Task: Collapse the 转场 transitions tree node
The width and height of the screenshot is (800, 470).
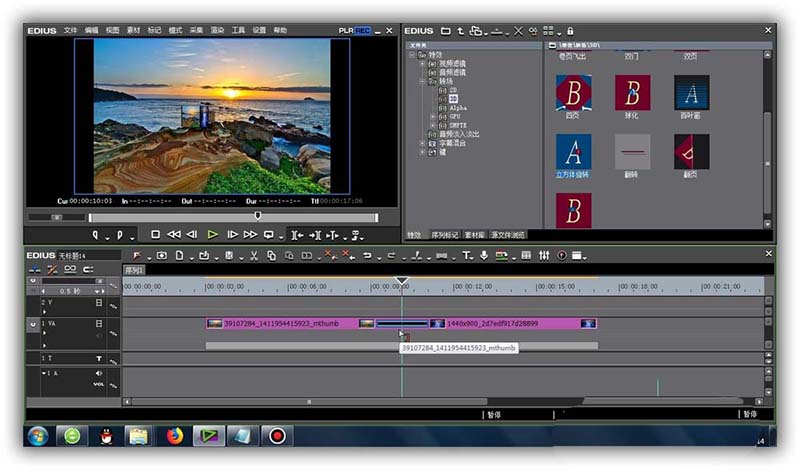Action: click(422, 81)
